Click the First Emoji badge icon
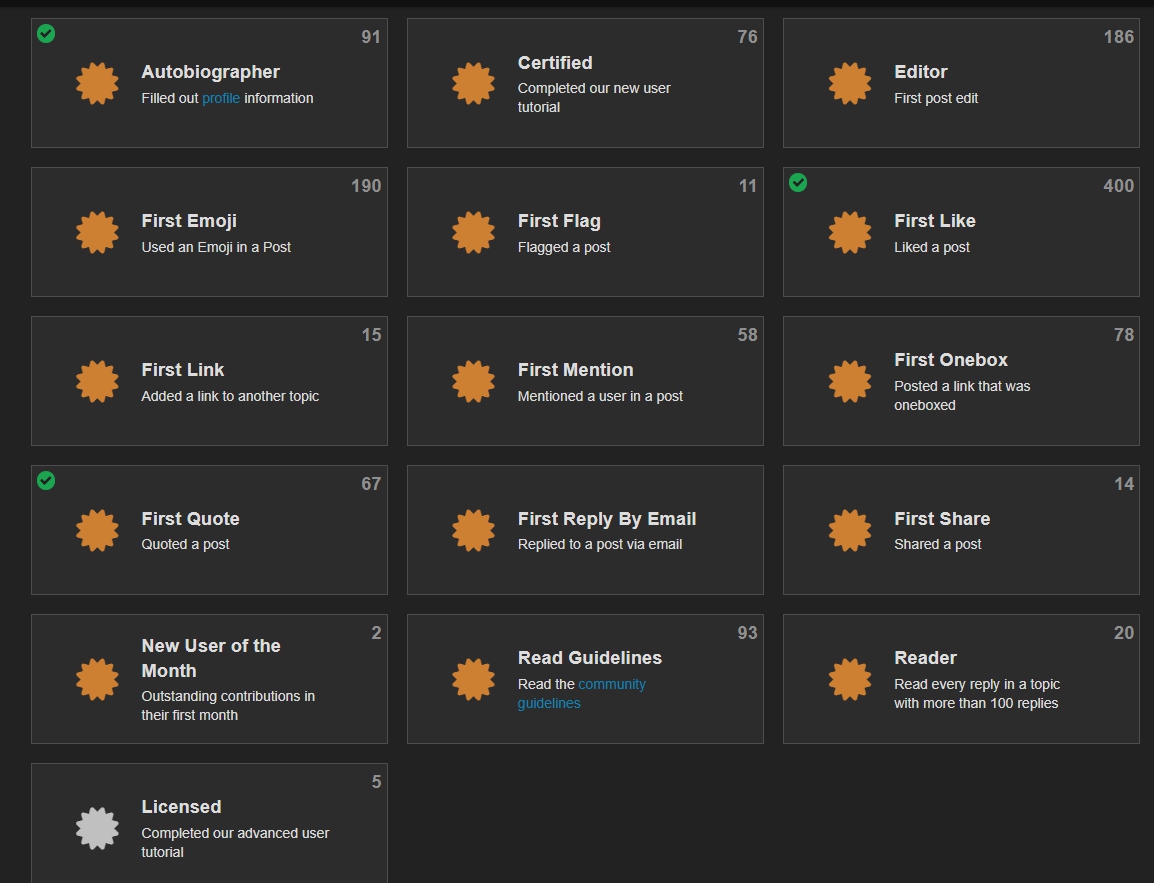This screenshot has width=1154, height=883. tap(97, 233)
